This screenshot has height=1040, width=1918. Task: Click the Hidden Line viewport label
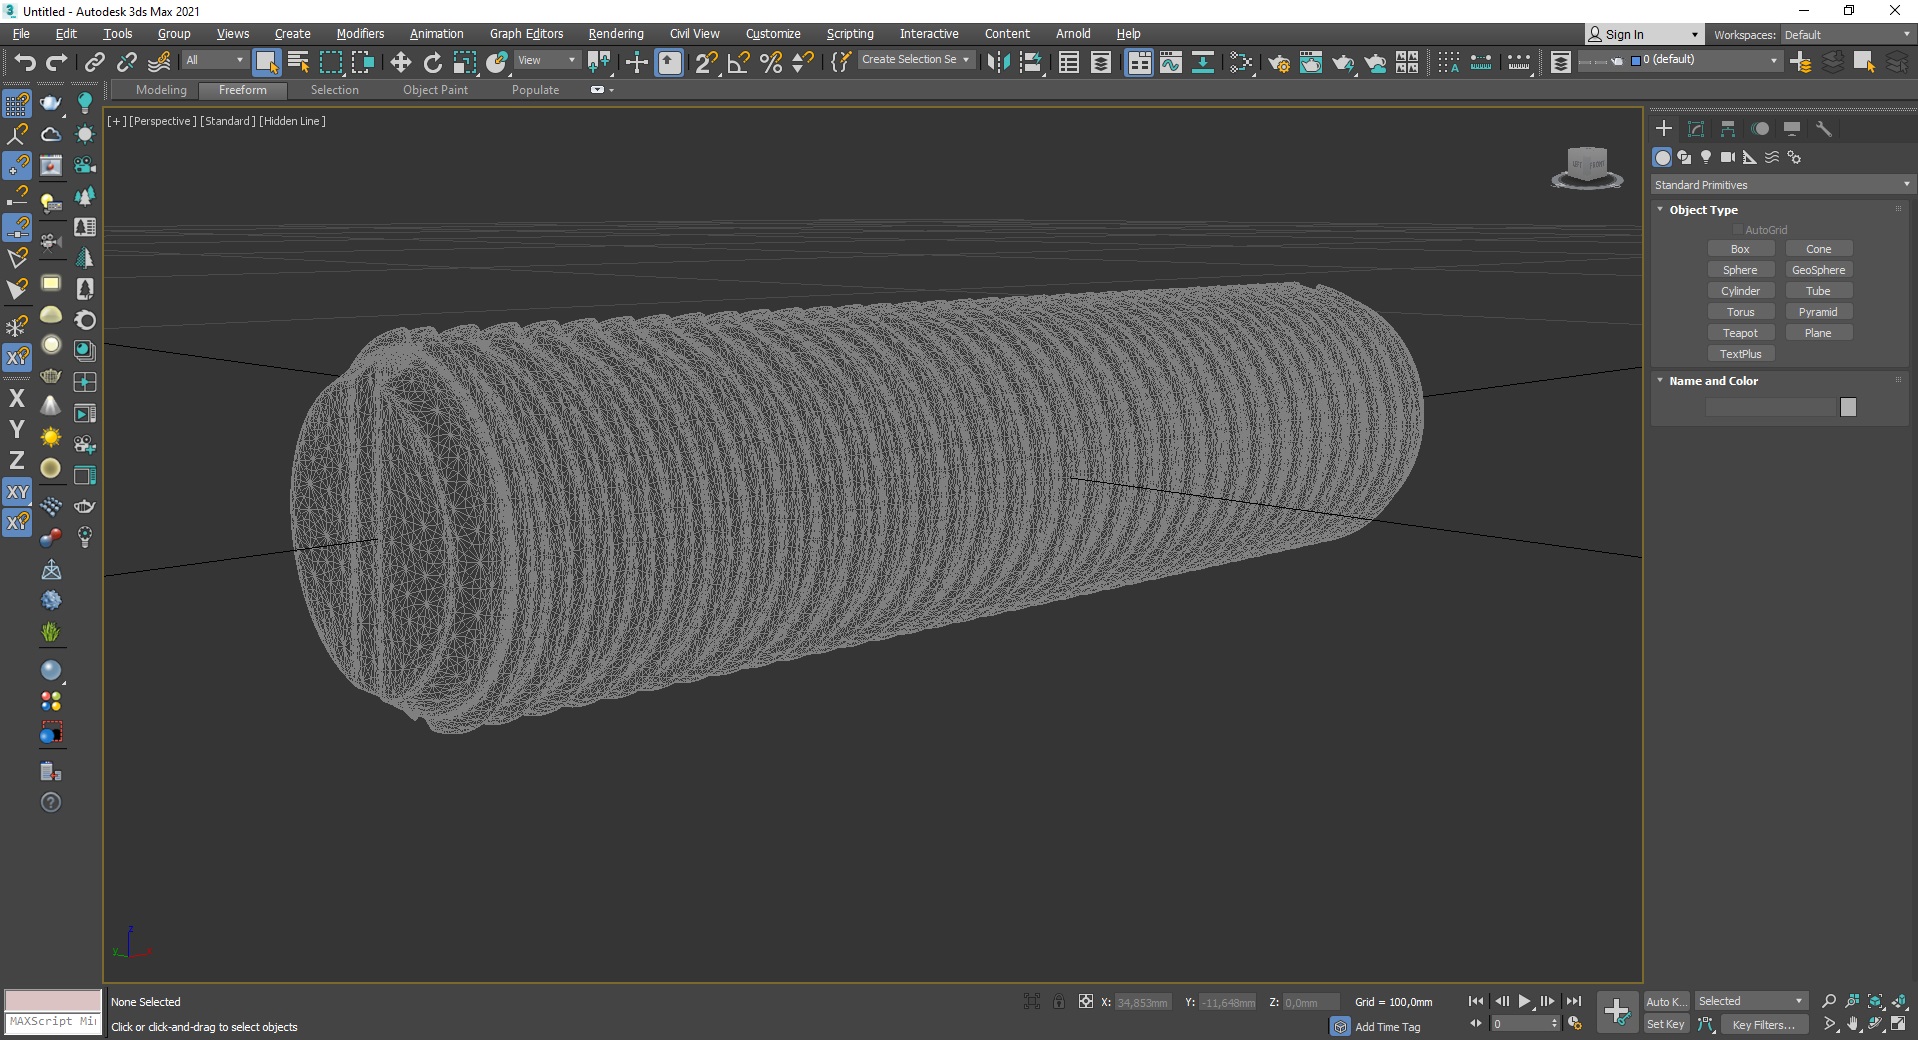coord(292,121)
